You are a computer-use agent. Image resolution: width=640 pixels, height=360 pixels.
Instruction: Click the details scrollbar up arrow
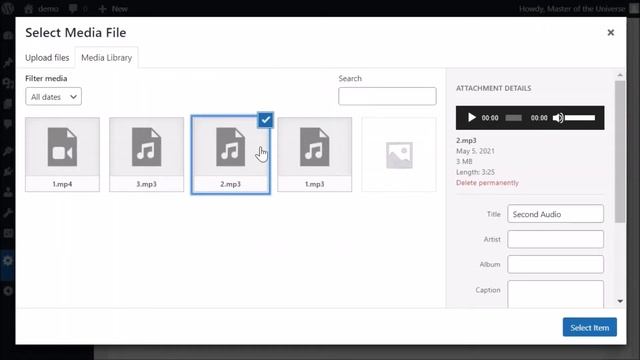click(620, 75)
